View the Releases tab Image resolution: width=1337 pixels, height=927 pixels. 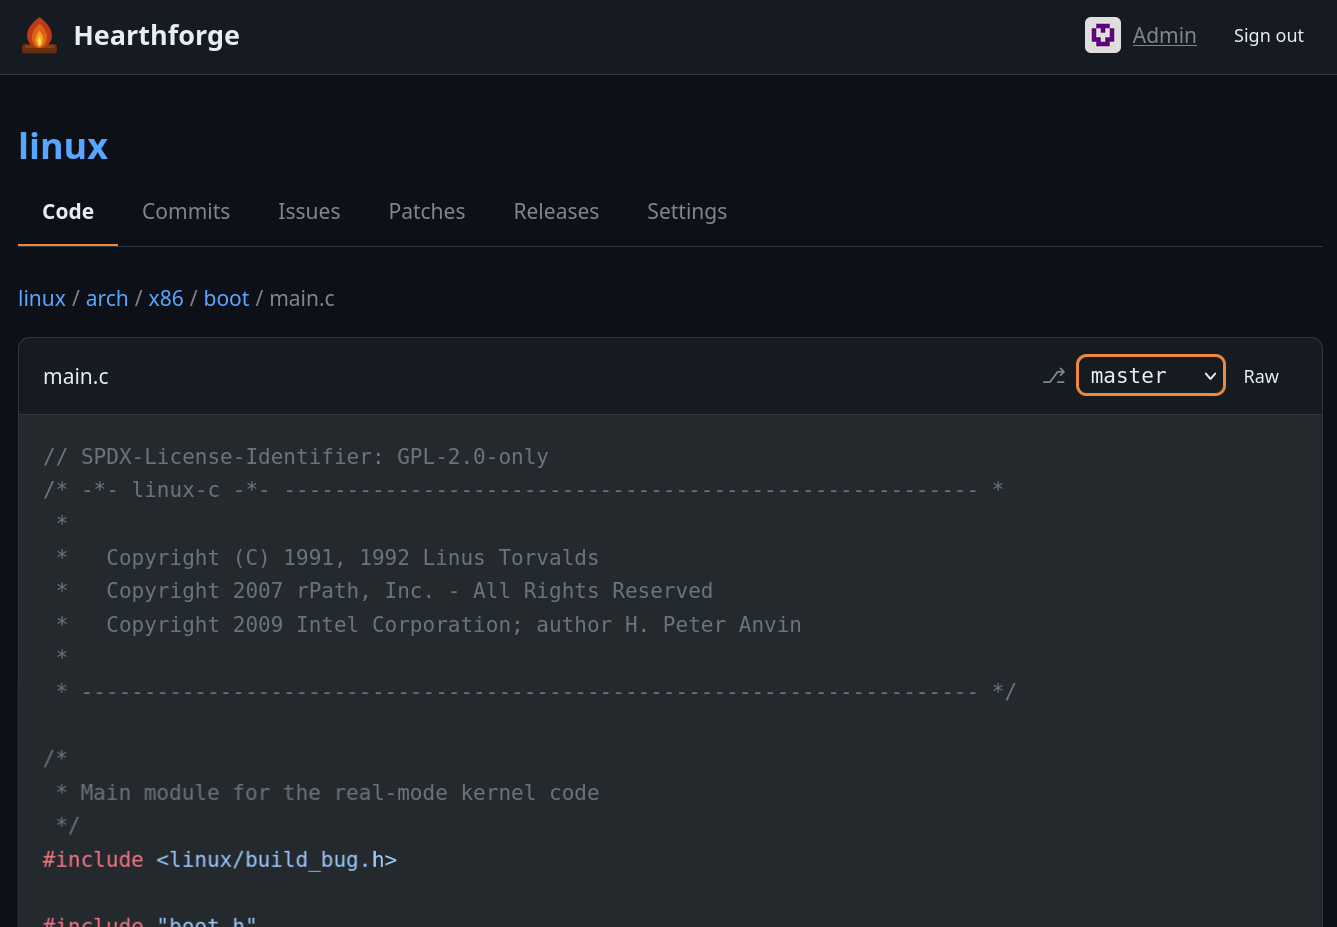[556, 211]
